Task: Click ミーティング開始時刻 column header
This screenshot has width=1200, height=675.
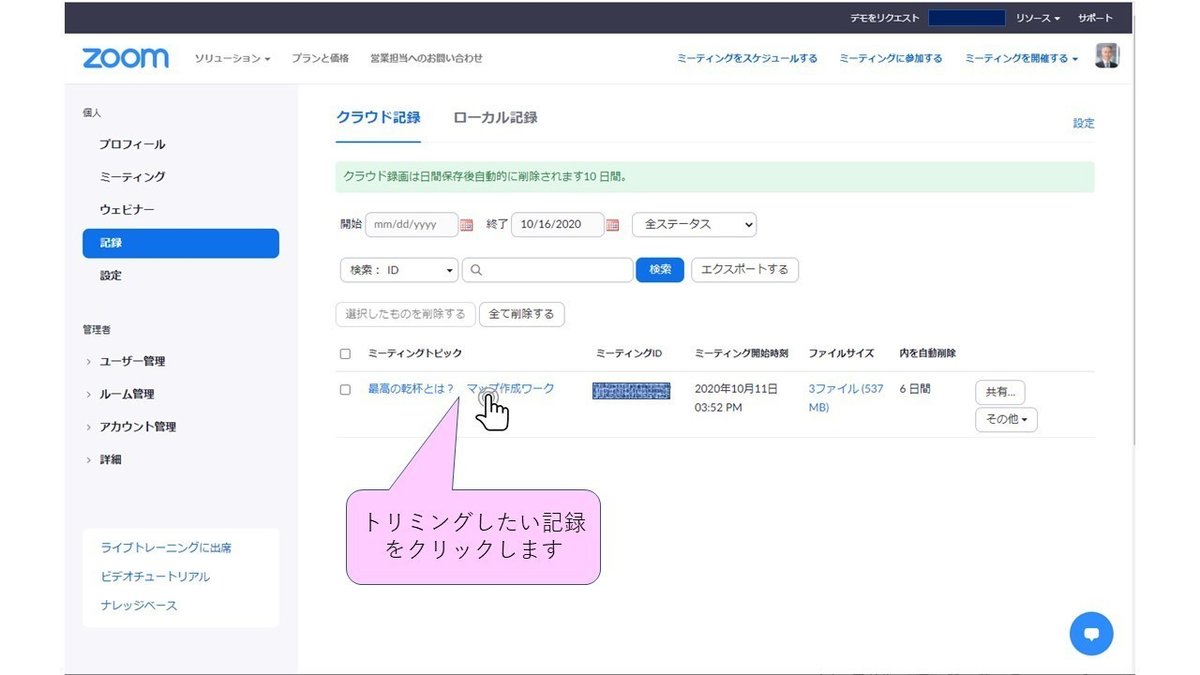Action: point(741,354)
